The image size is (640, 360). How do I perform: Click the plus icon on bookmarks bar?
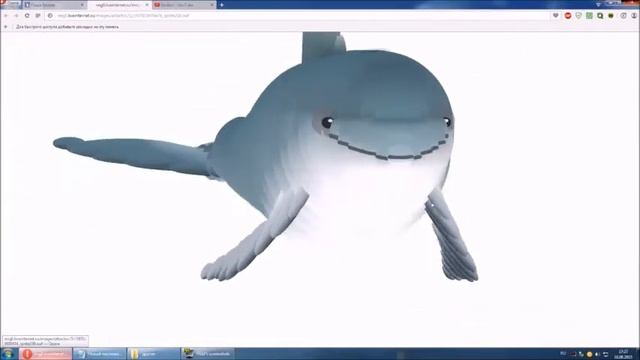6,27
